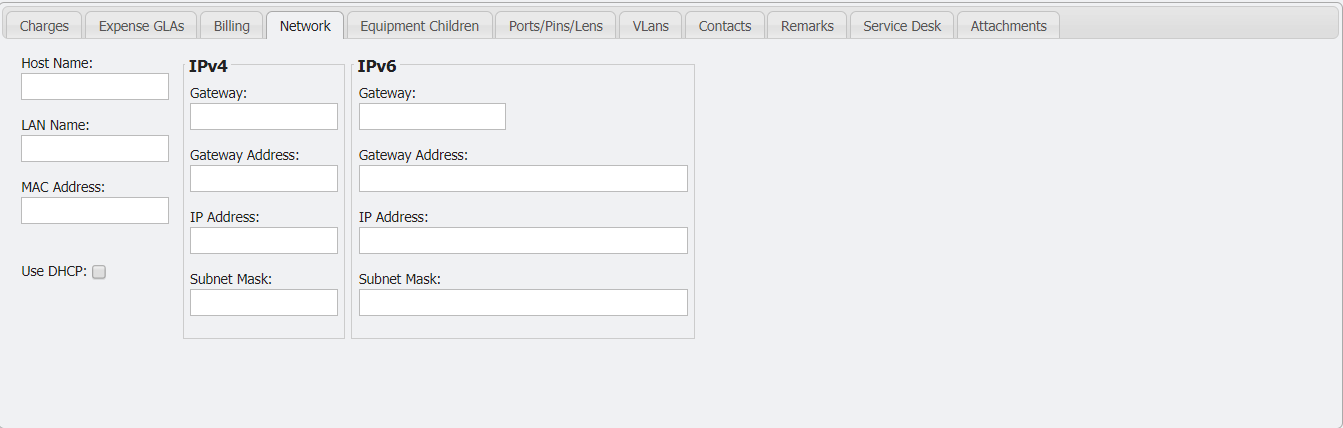Select the IPv6 Subnet Mask field

click(x=523, y=303)
